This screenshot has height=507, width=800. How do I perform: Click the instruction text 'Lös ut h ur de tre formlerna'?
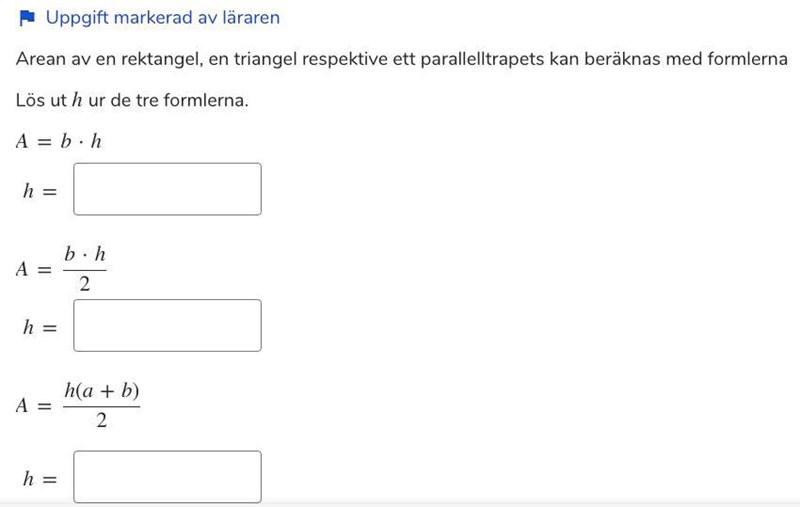click(131, 101)
